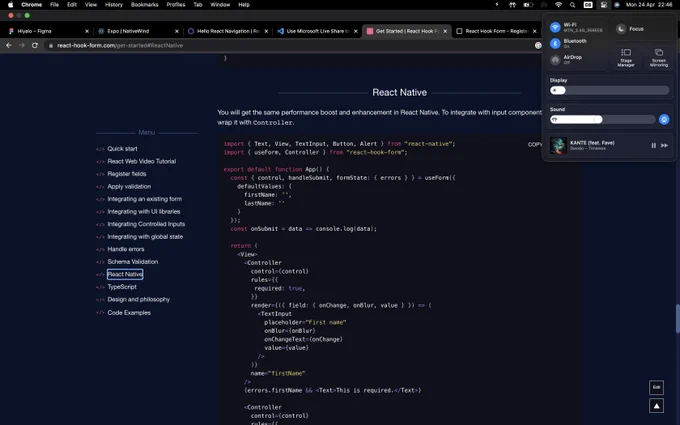
Task: Go to Design and philosophy section
Action: pos(138,300)
